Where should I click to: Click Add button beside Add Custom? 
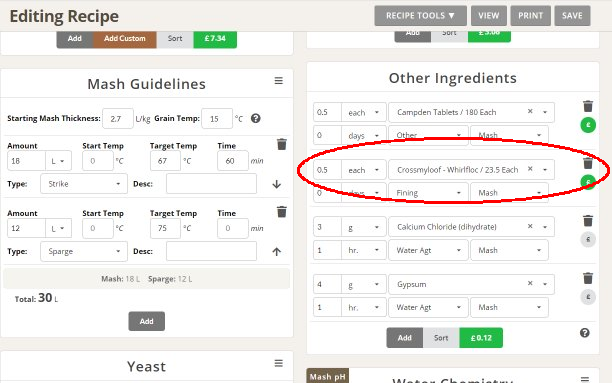(75, 39)
